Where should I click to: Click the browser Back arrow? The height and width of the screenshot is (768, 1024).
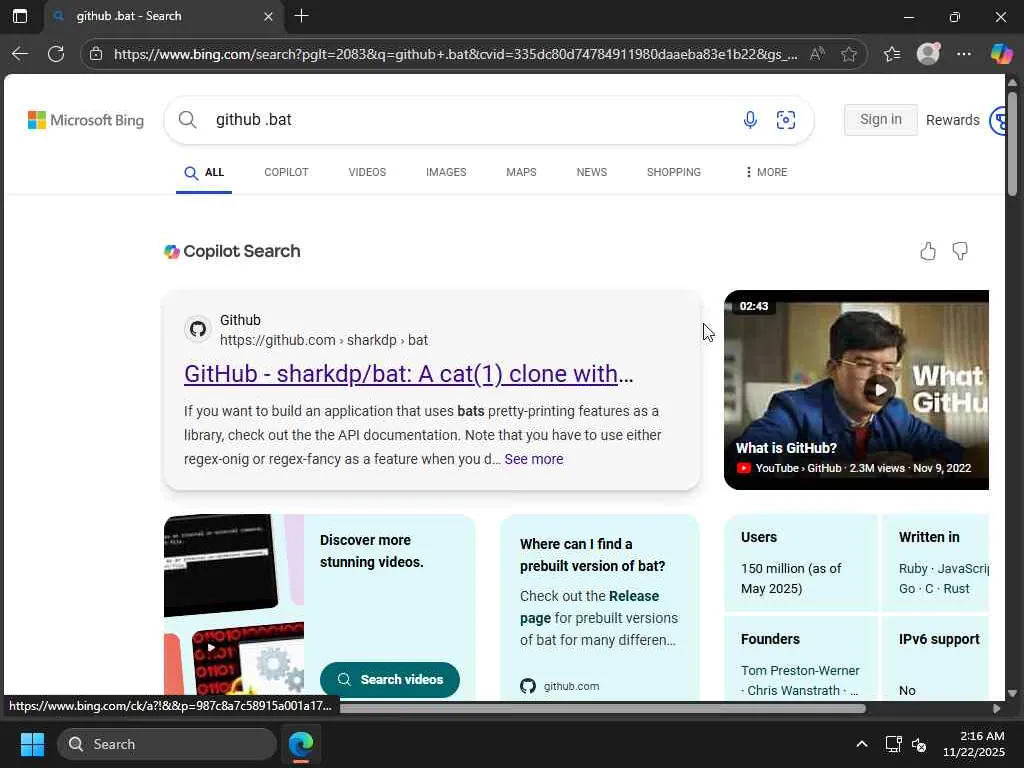[20, 54]
